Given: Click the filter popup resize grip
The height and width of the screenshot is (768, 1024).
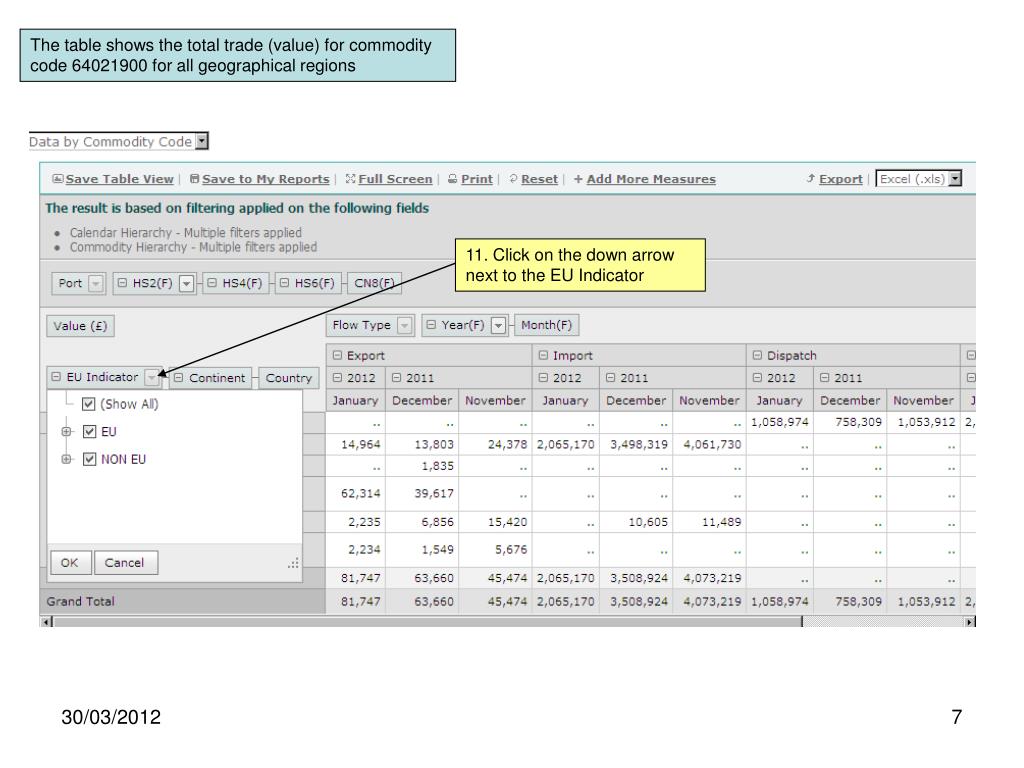Looking at the screenshot, I should tap(293, 563).
